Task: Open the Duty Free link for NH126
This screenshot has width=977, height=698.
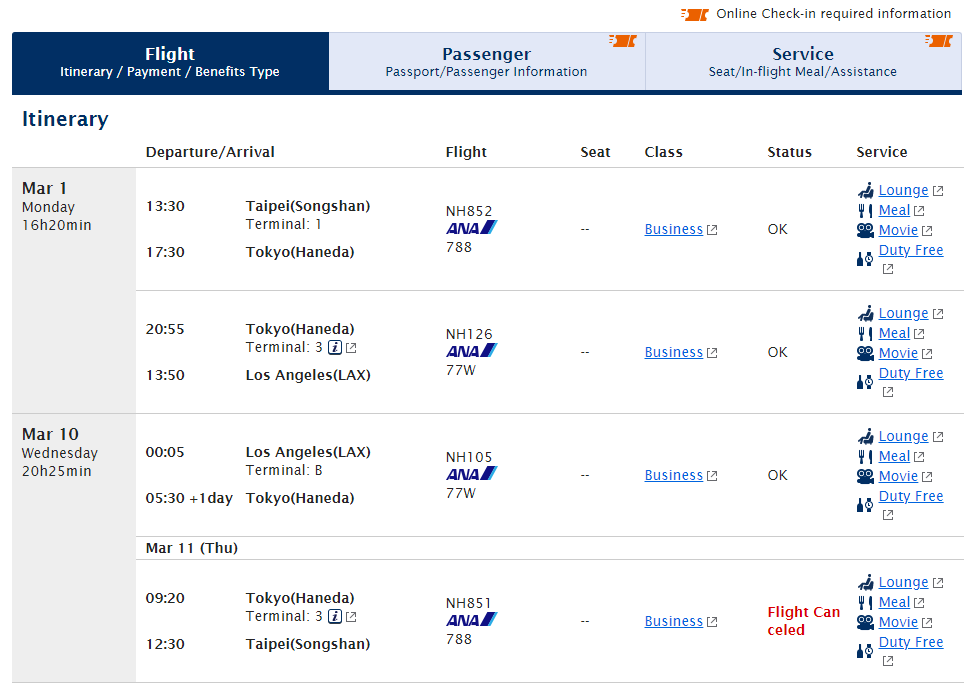Action: point(911,373)
